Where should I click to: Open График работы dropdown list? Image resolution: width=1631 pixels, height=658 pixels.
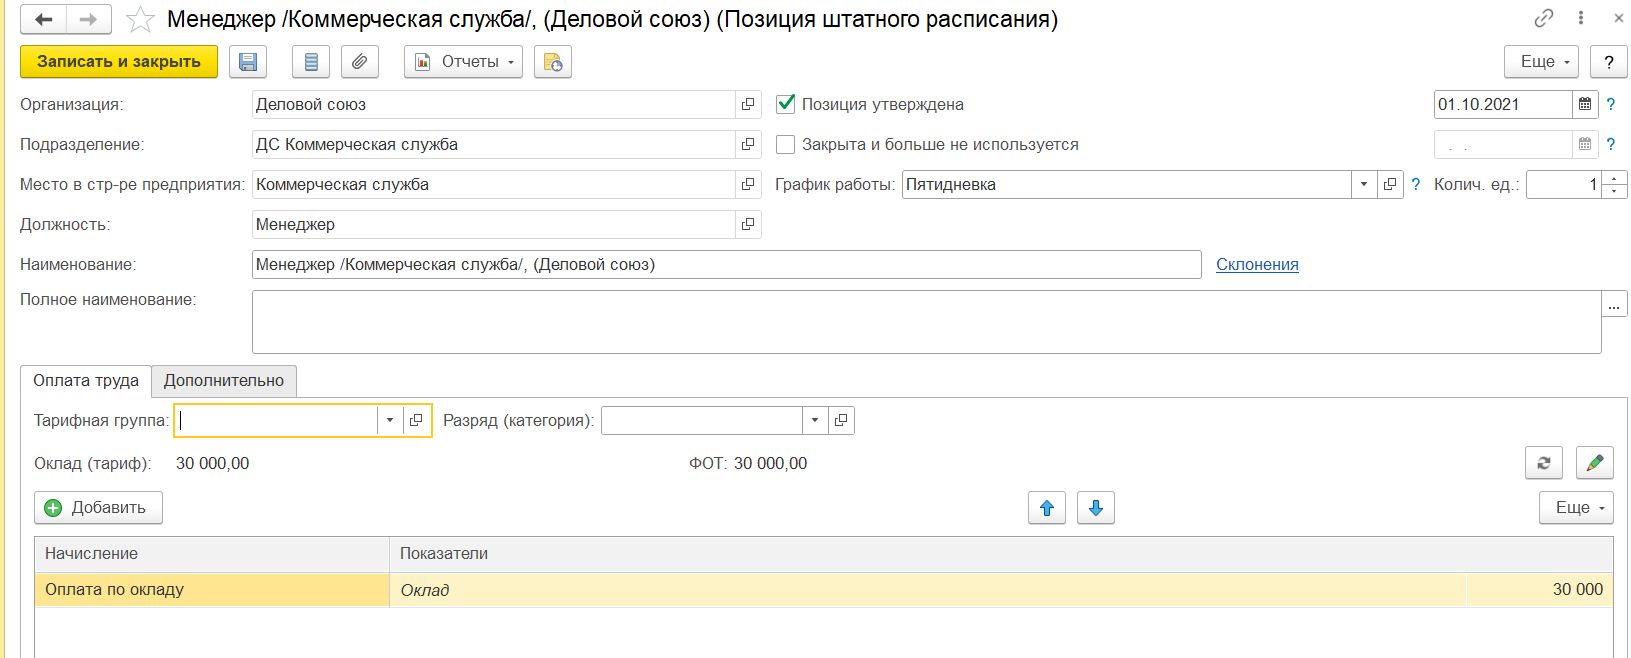(1364, 185)
